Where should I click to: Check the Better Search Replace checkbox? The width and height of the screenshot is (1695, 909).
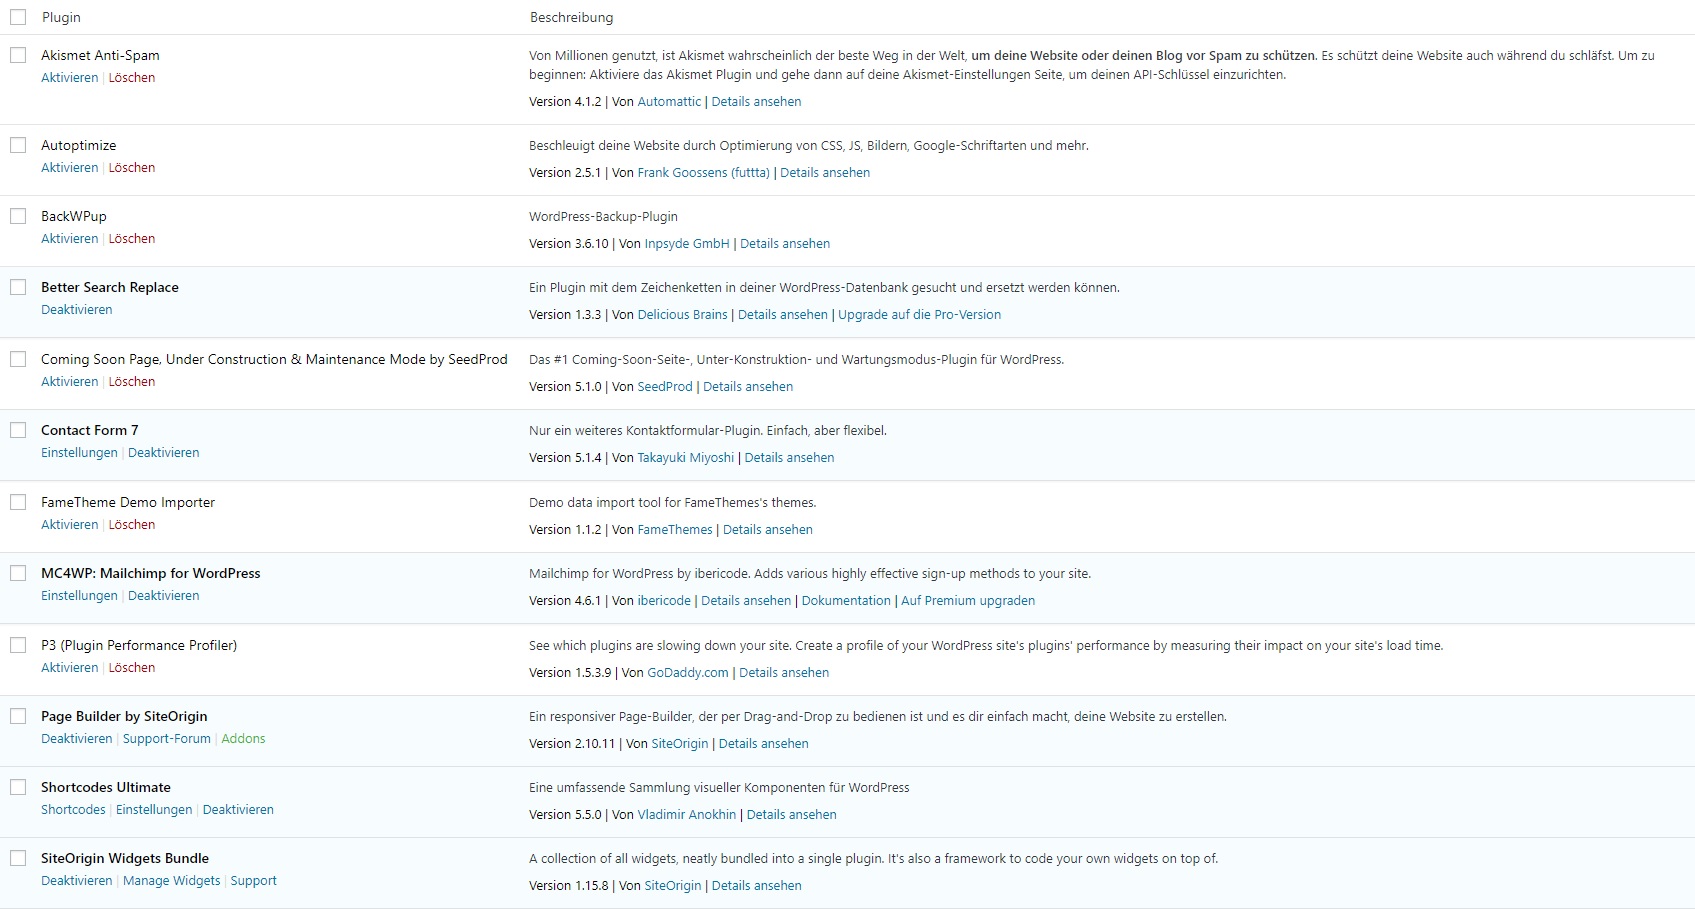point(18,287)
